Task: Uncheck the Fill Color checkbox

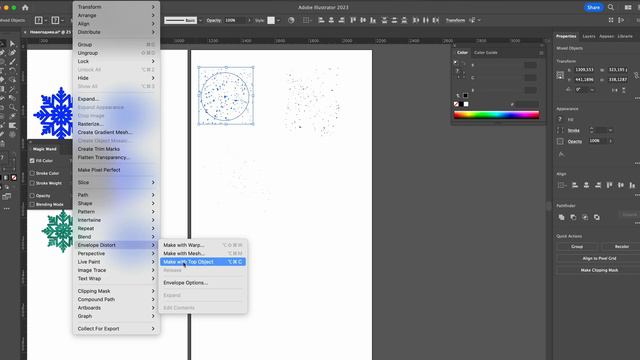Action: point(32,161)
